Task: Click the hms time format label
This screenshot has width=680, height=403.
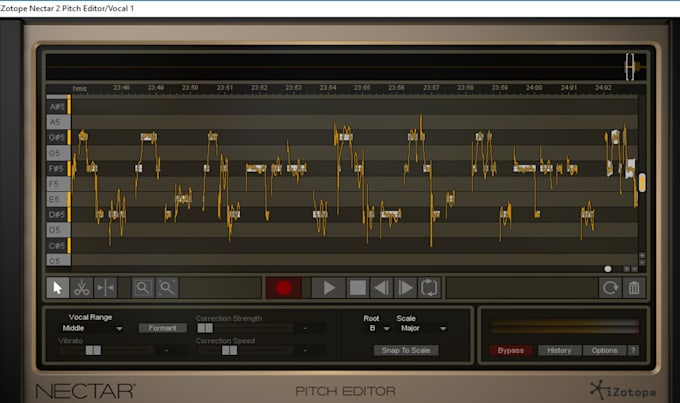Action: click(80, 88)
